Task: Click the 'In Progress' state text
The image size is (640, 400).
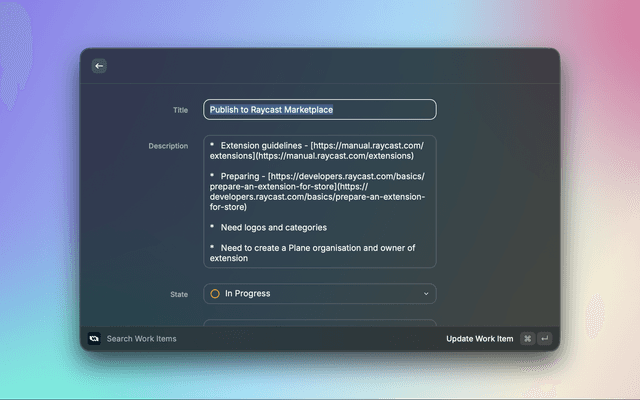Action: 248,294
